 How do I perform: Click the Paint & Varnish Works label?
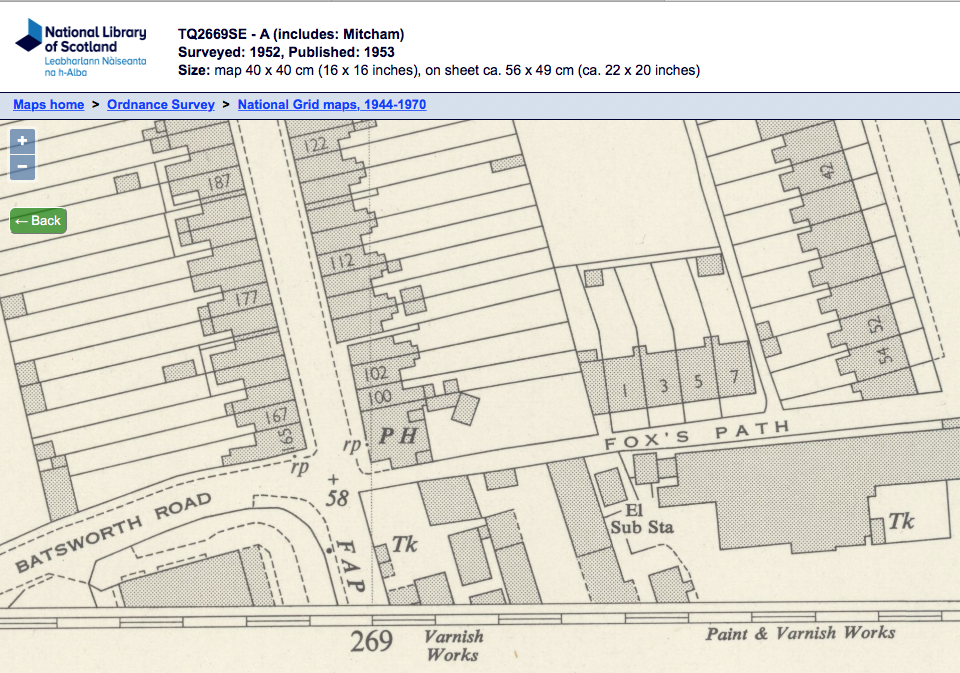801,632
